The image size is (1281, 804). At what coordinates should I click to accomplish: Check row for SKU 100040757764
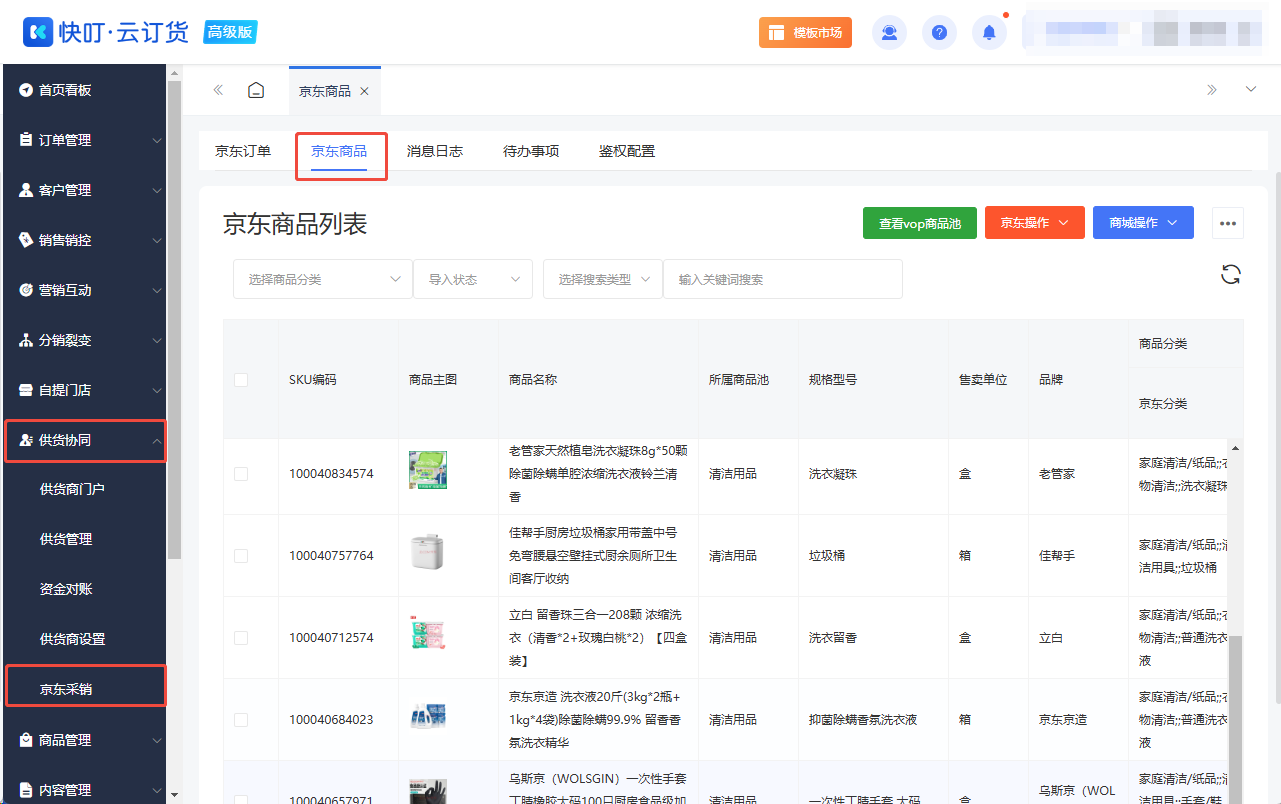pyautogui.click(x=241, y=556)
